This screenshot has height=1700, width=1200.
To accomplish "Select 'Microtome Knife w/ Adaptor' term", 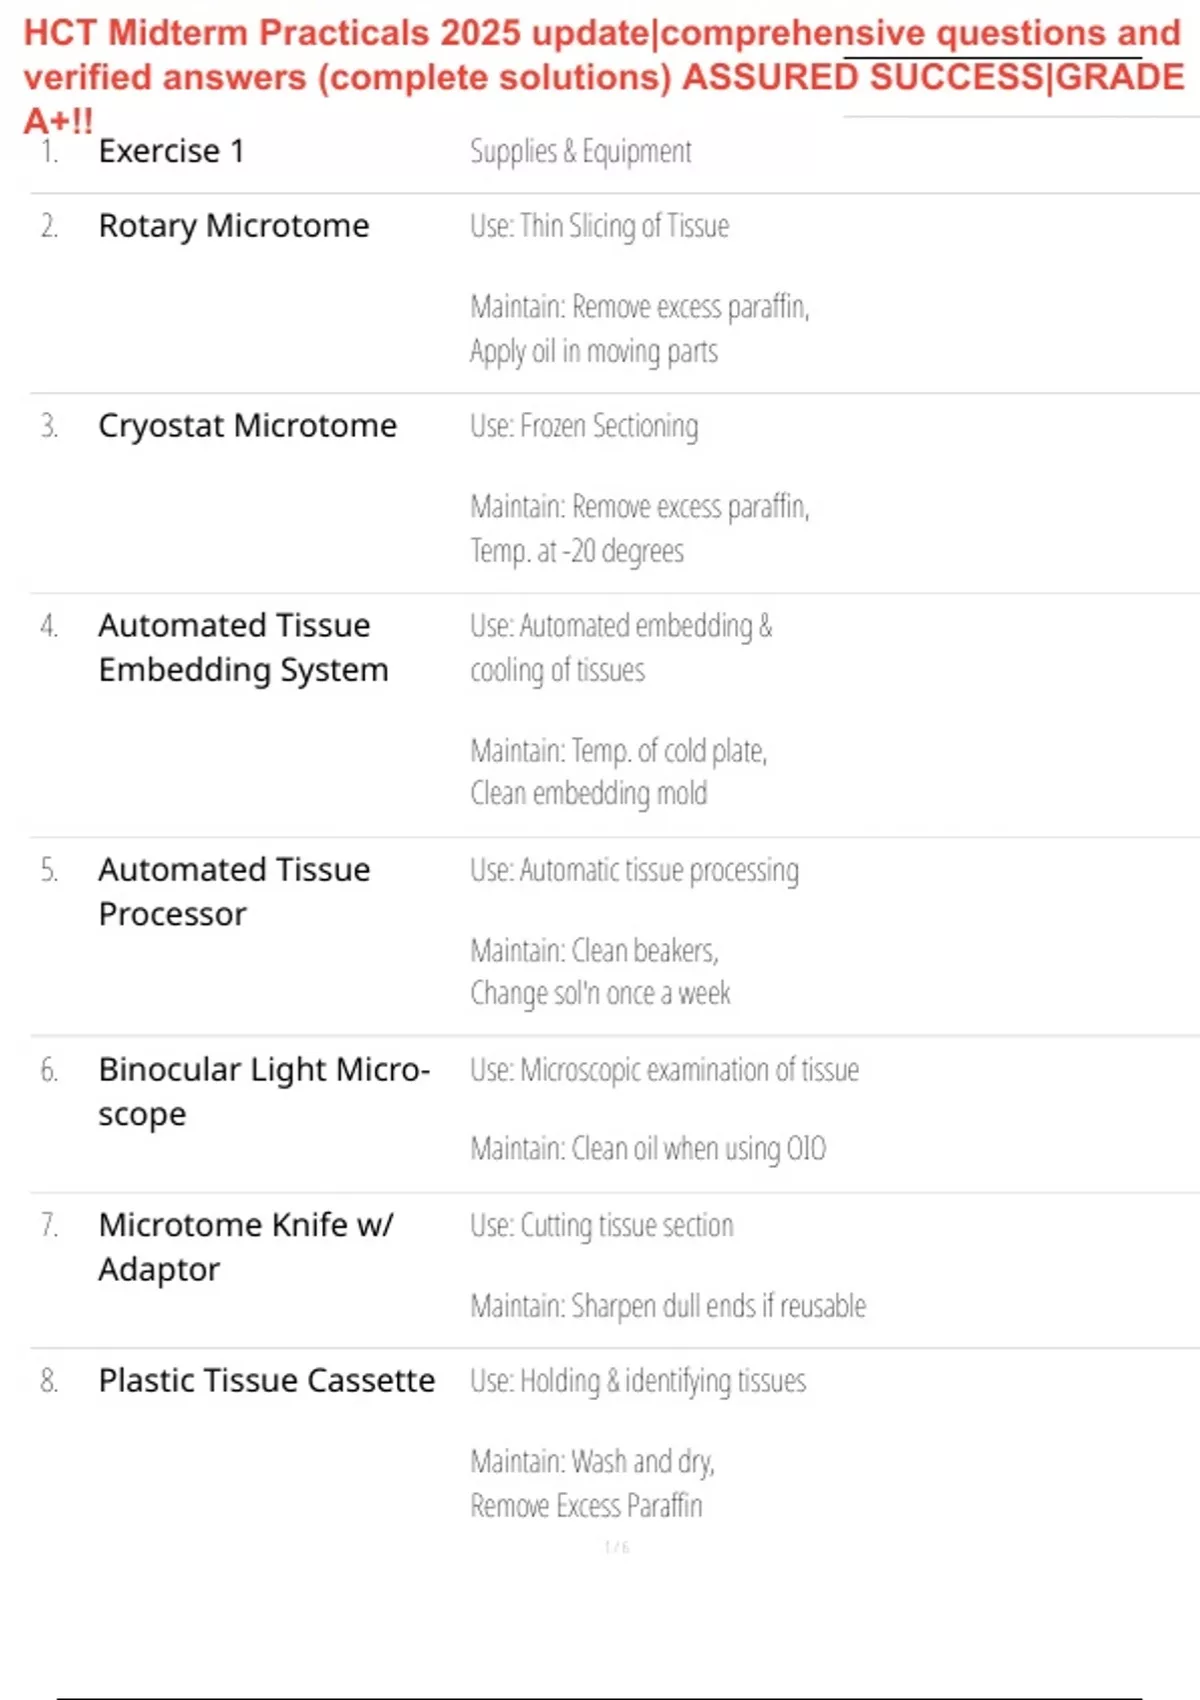I will tap(246, 1246).
